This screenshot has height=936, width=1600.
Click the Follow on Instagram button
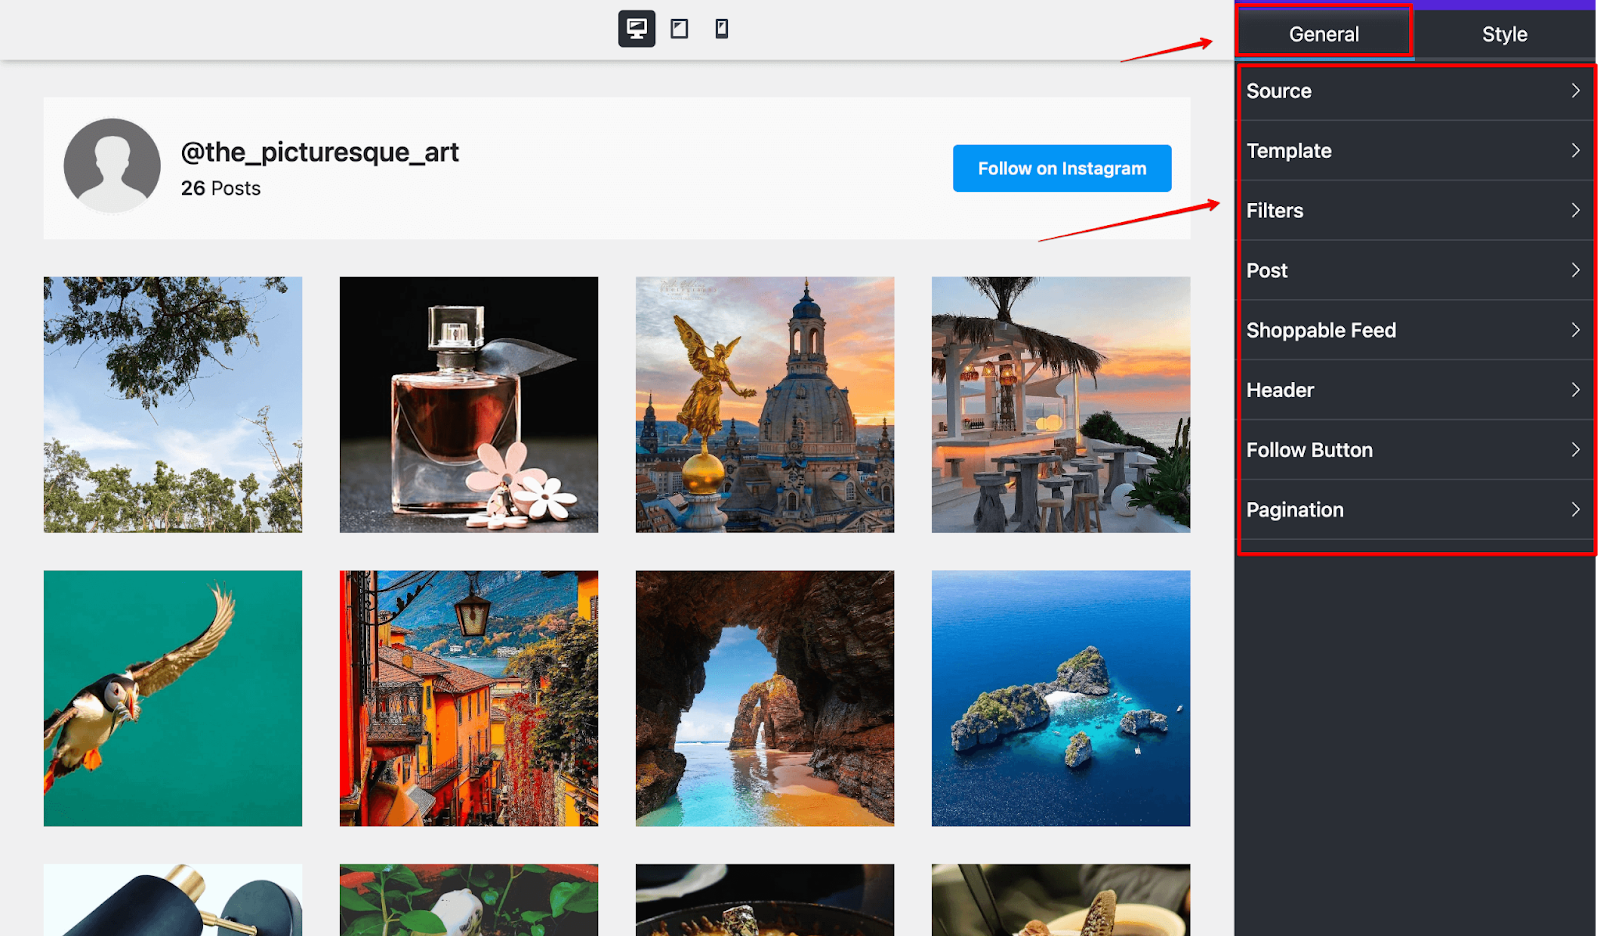[x=1062, y=168]
